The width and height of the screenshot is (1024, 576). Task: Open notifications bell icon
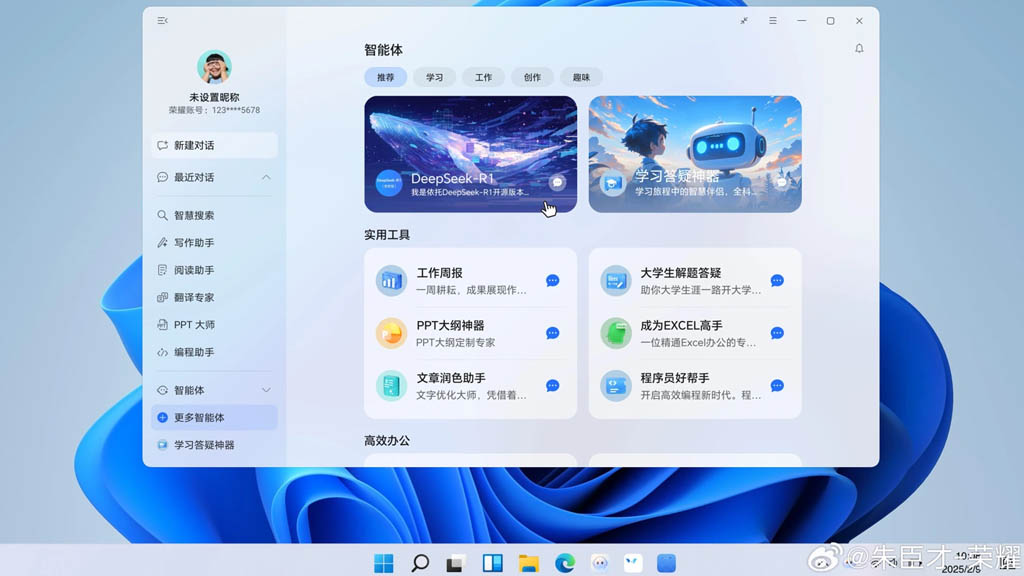[859, 48]
